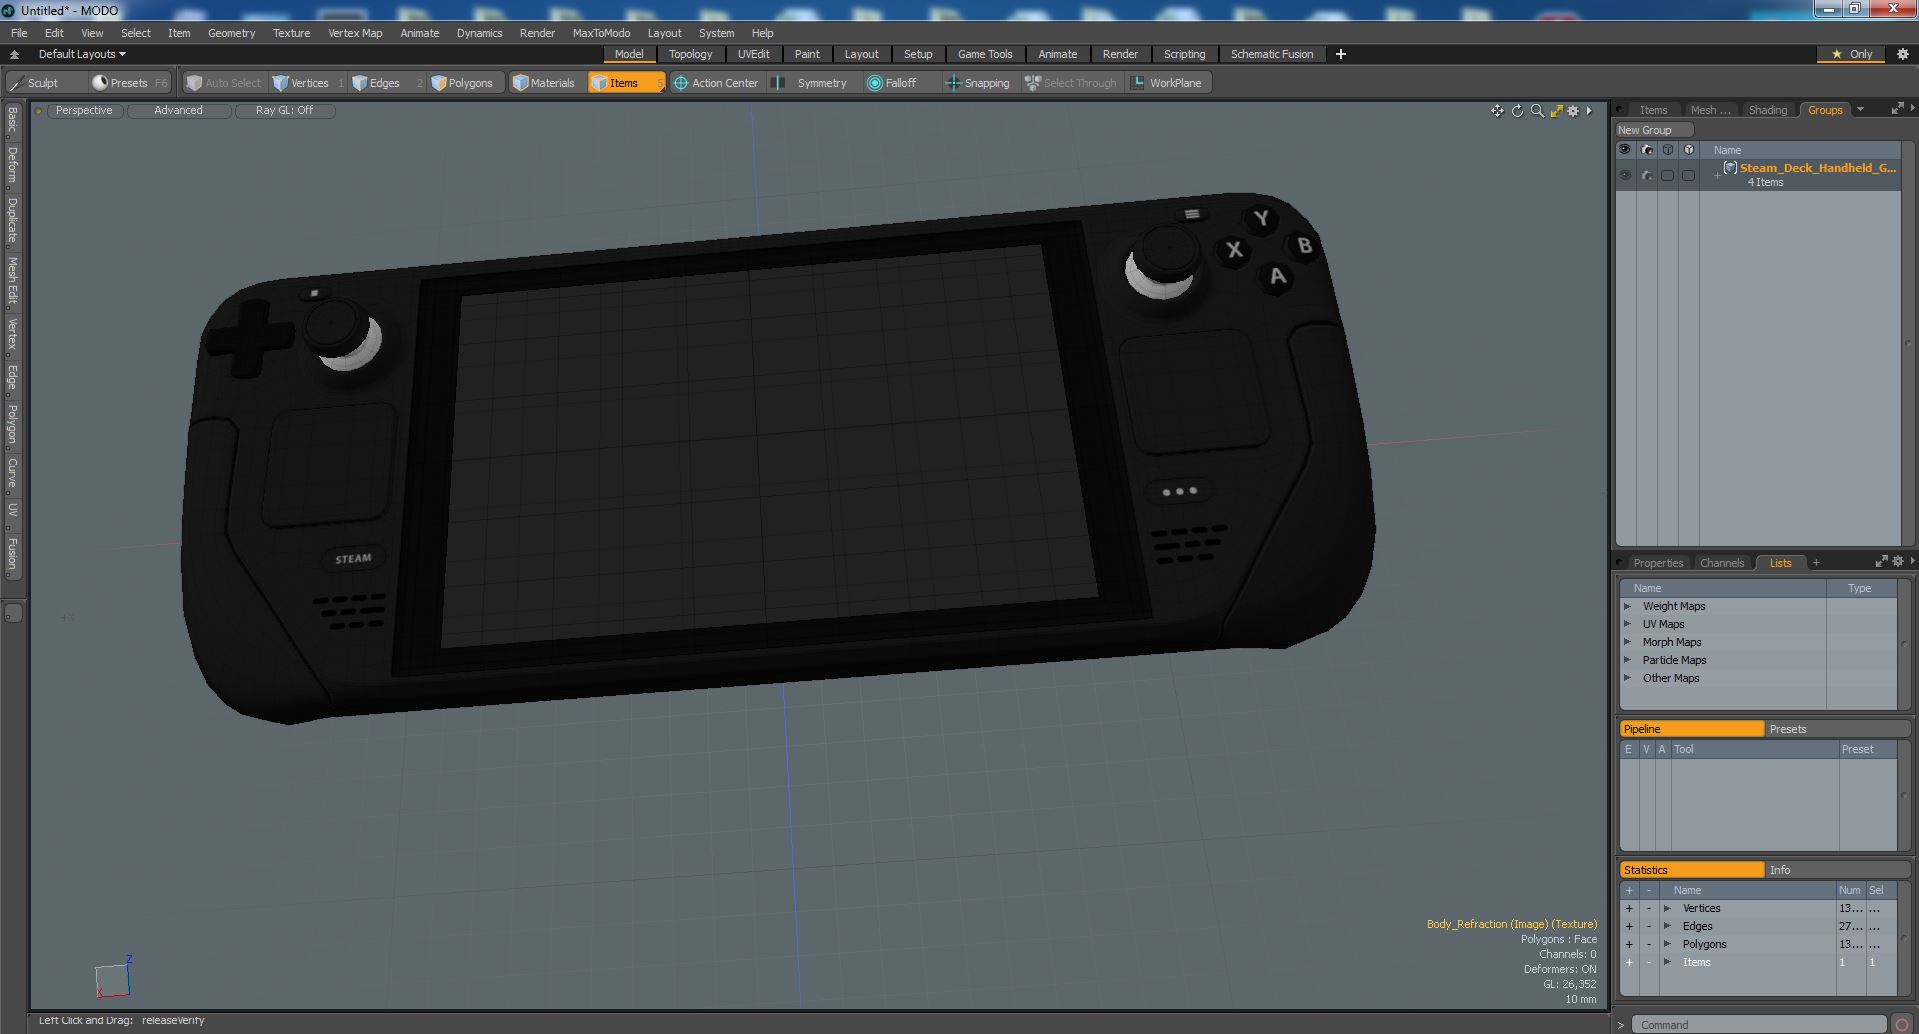This screenshot has height=1034, width=1919.
Task: Expand UV Maps list
Action: coord(1628,624)
